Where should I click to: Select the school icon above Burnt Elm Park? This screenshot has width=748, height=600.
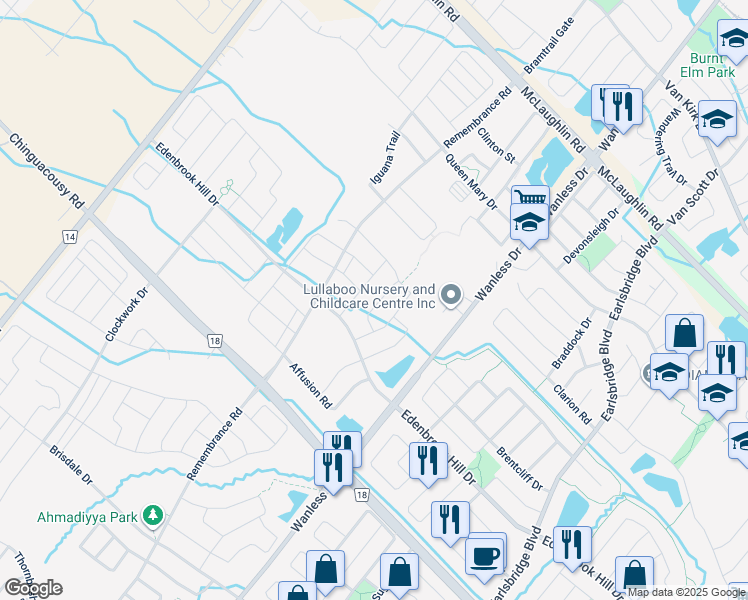(735, 39)
